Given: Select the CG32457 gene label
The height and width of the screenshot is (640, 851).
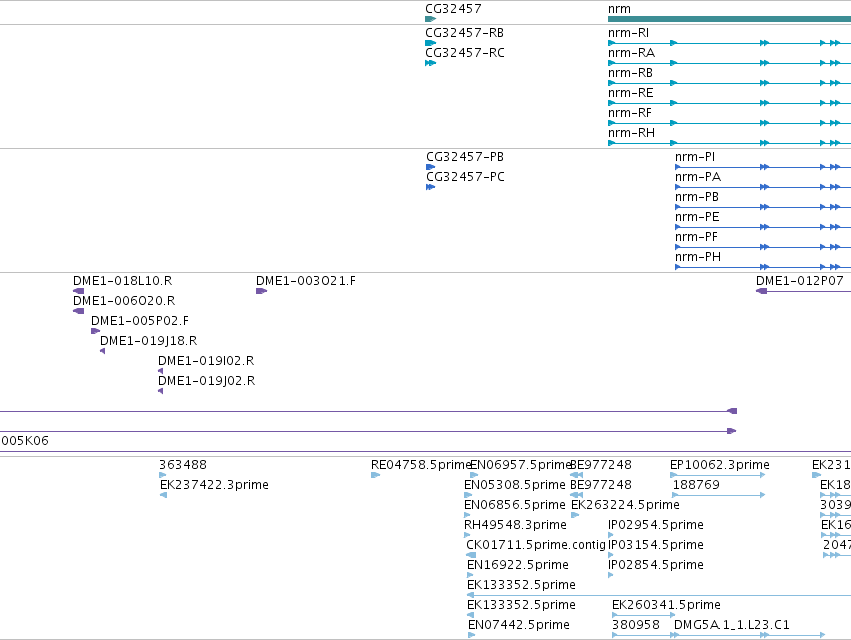Looking at the screenshot, I should point(453,9).
